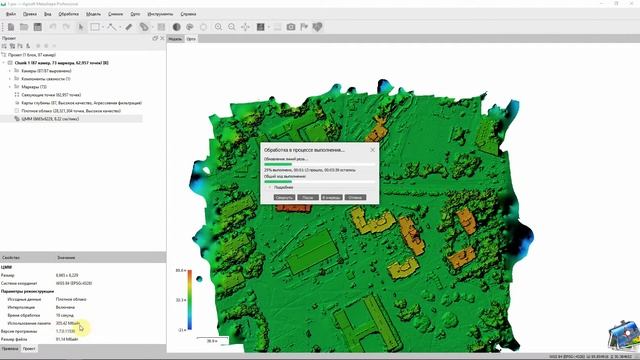This screenshot has width=640, height=360.
Task: Open the DEM view mode dropdown arrow
Action: point(269,27)
